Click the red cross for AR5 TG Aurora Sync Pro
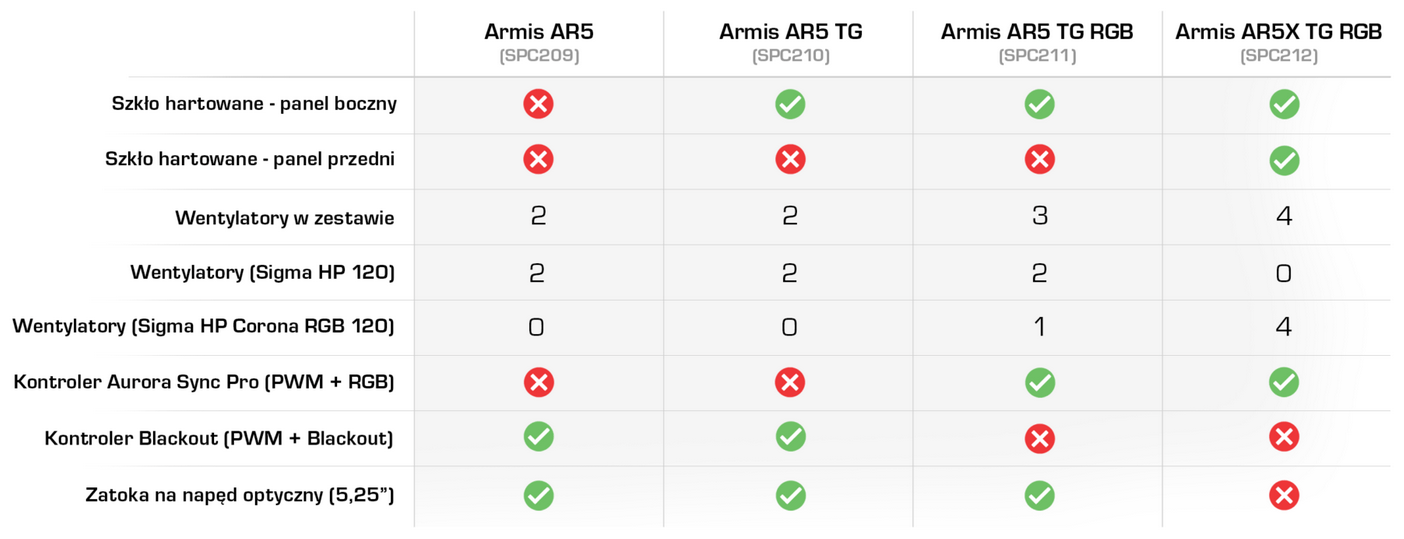Screen dimensions: 1404x539 point(790,382)
